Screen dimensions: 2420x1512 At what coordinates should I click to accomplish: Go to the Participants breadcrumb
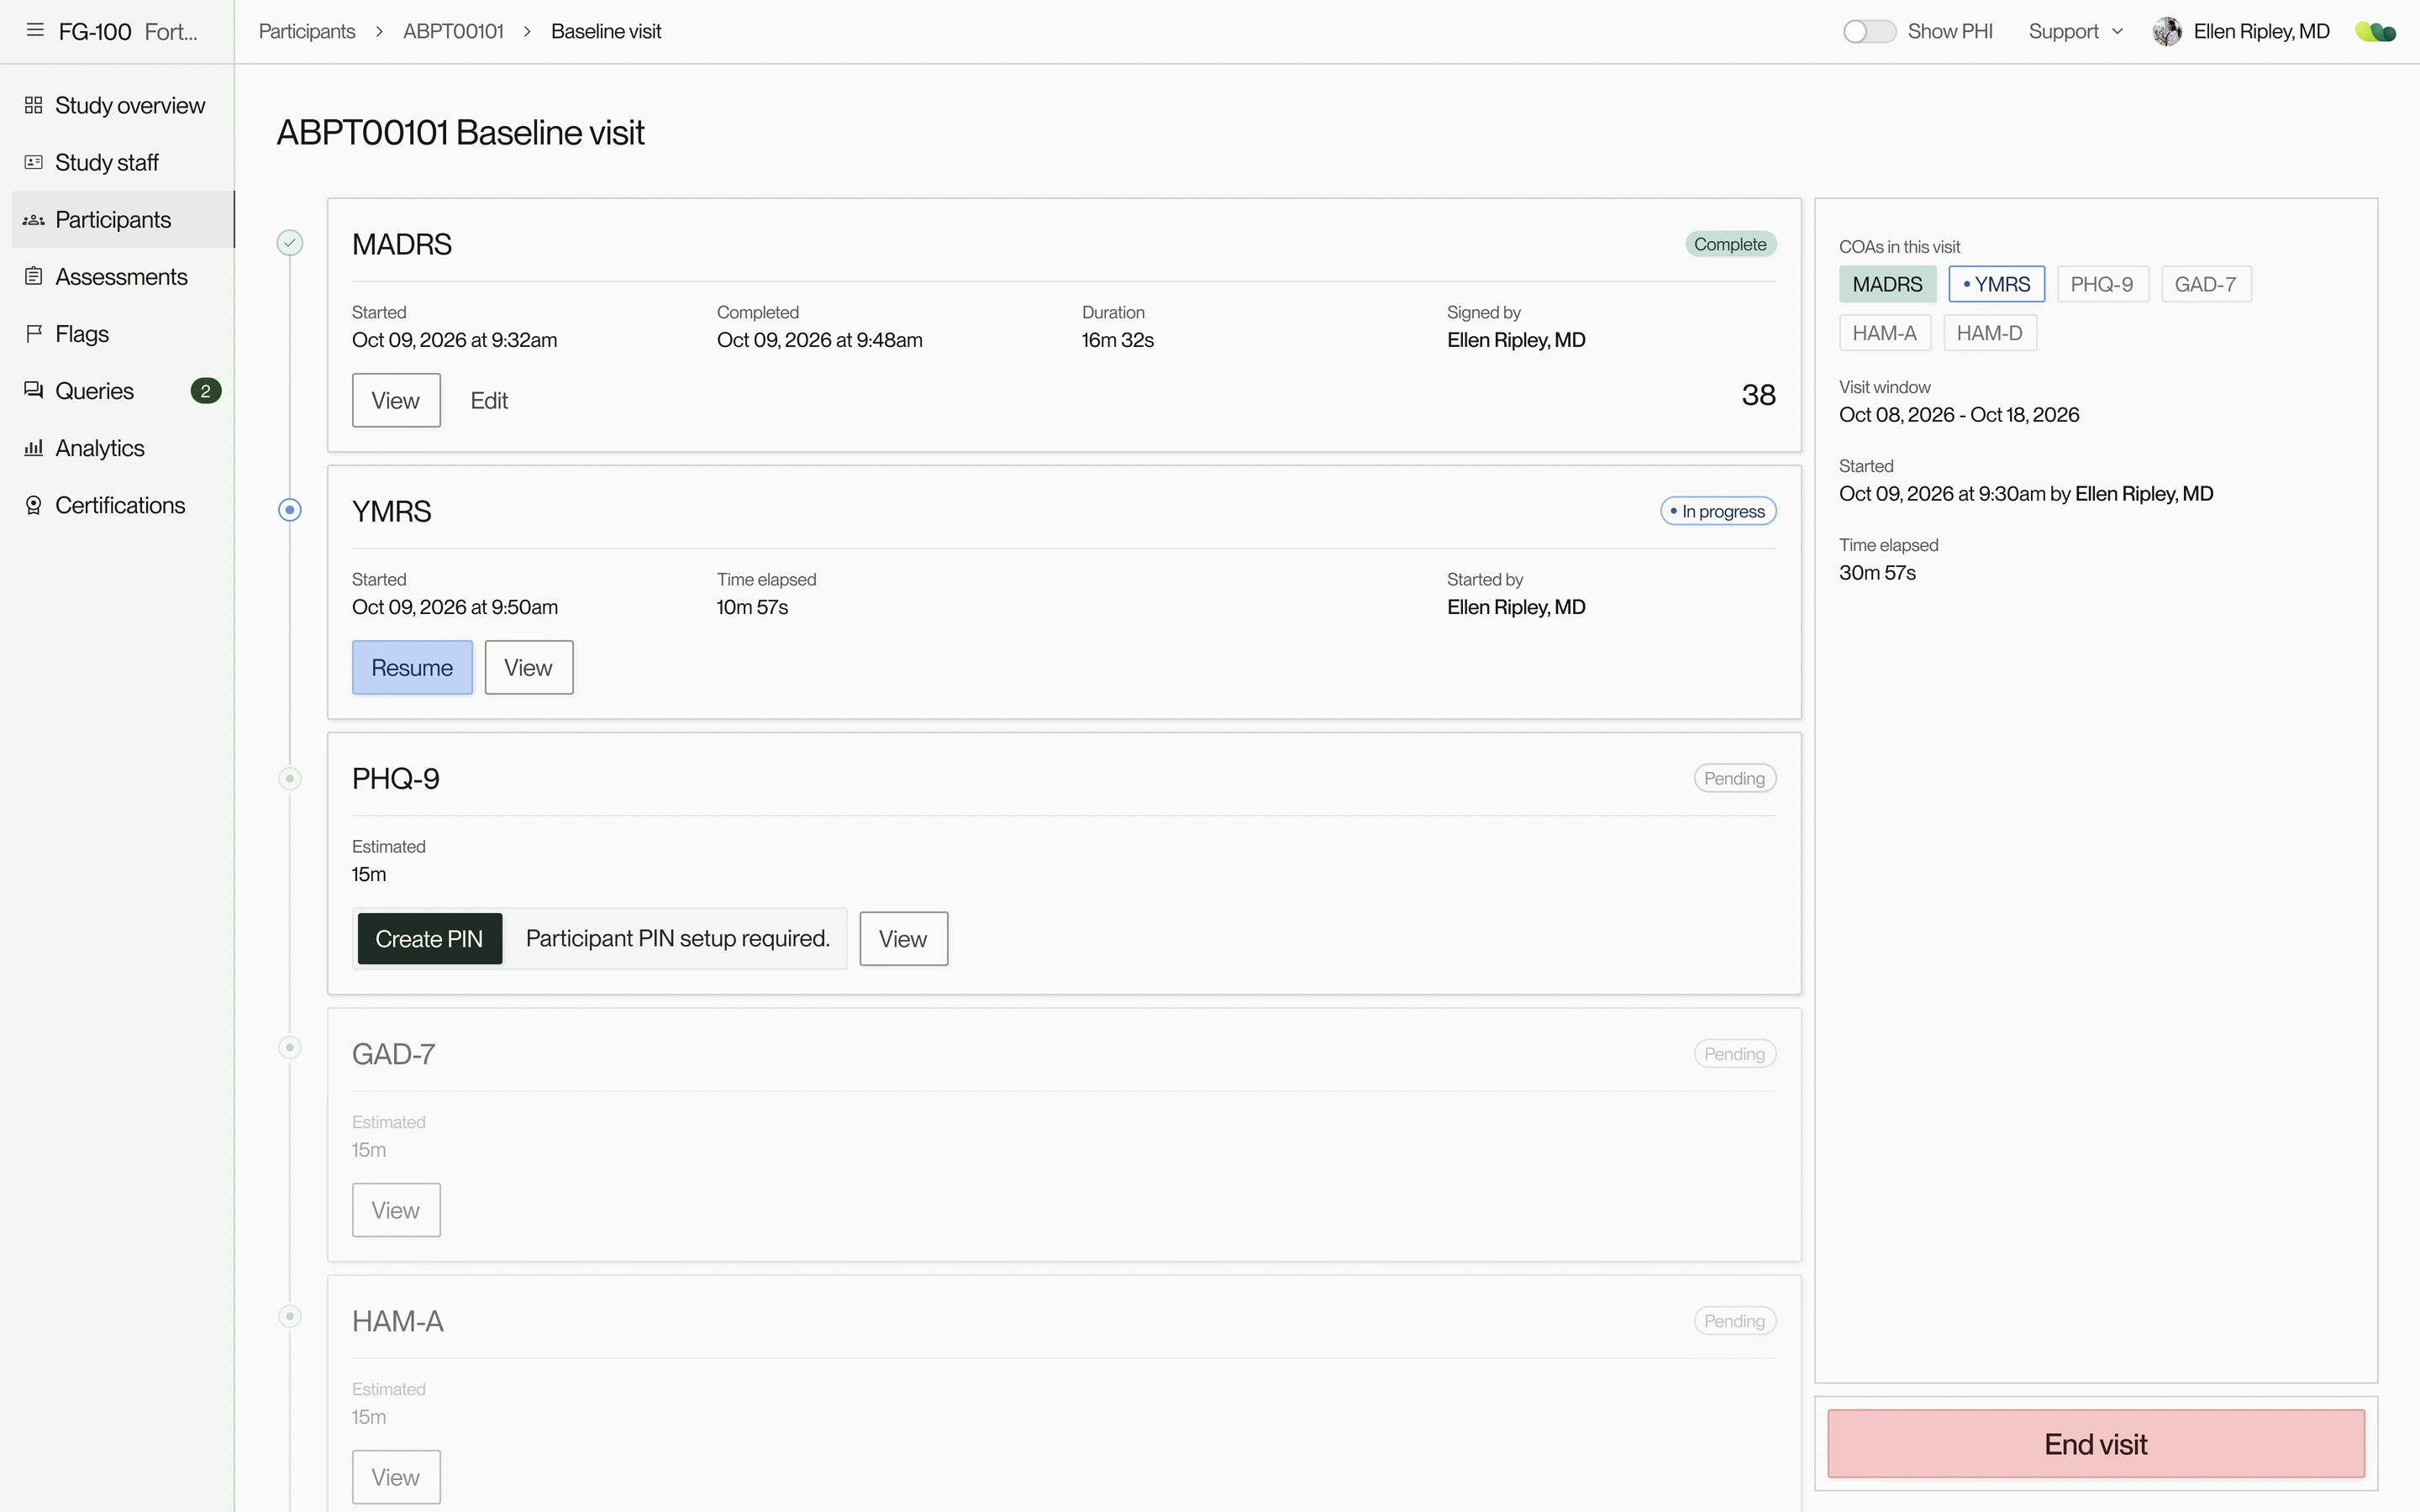coord(307,31)
